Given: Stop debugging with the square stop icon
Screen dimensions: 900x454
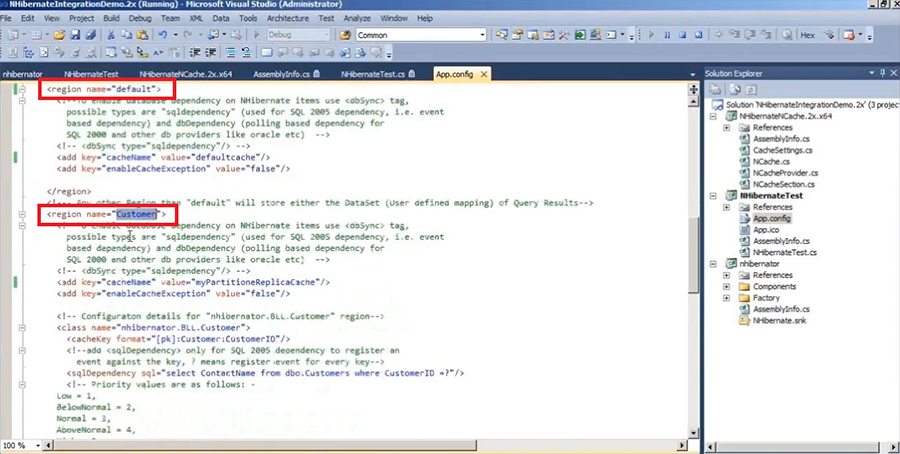Looking at the screenshot, I should 682,35.
